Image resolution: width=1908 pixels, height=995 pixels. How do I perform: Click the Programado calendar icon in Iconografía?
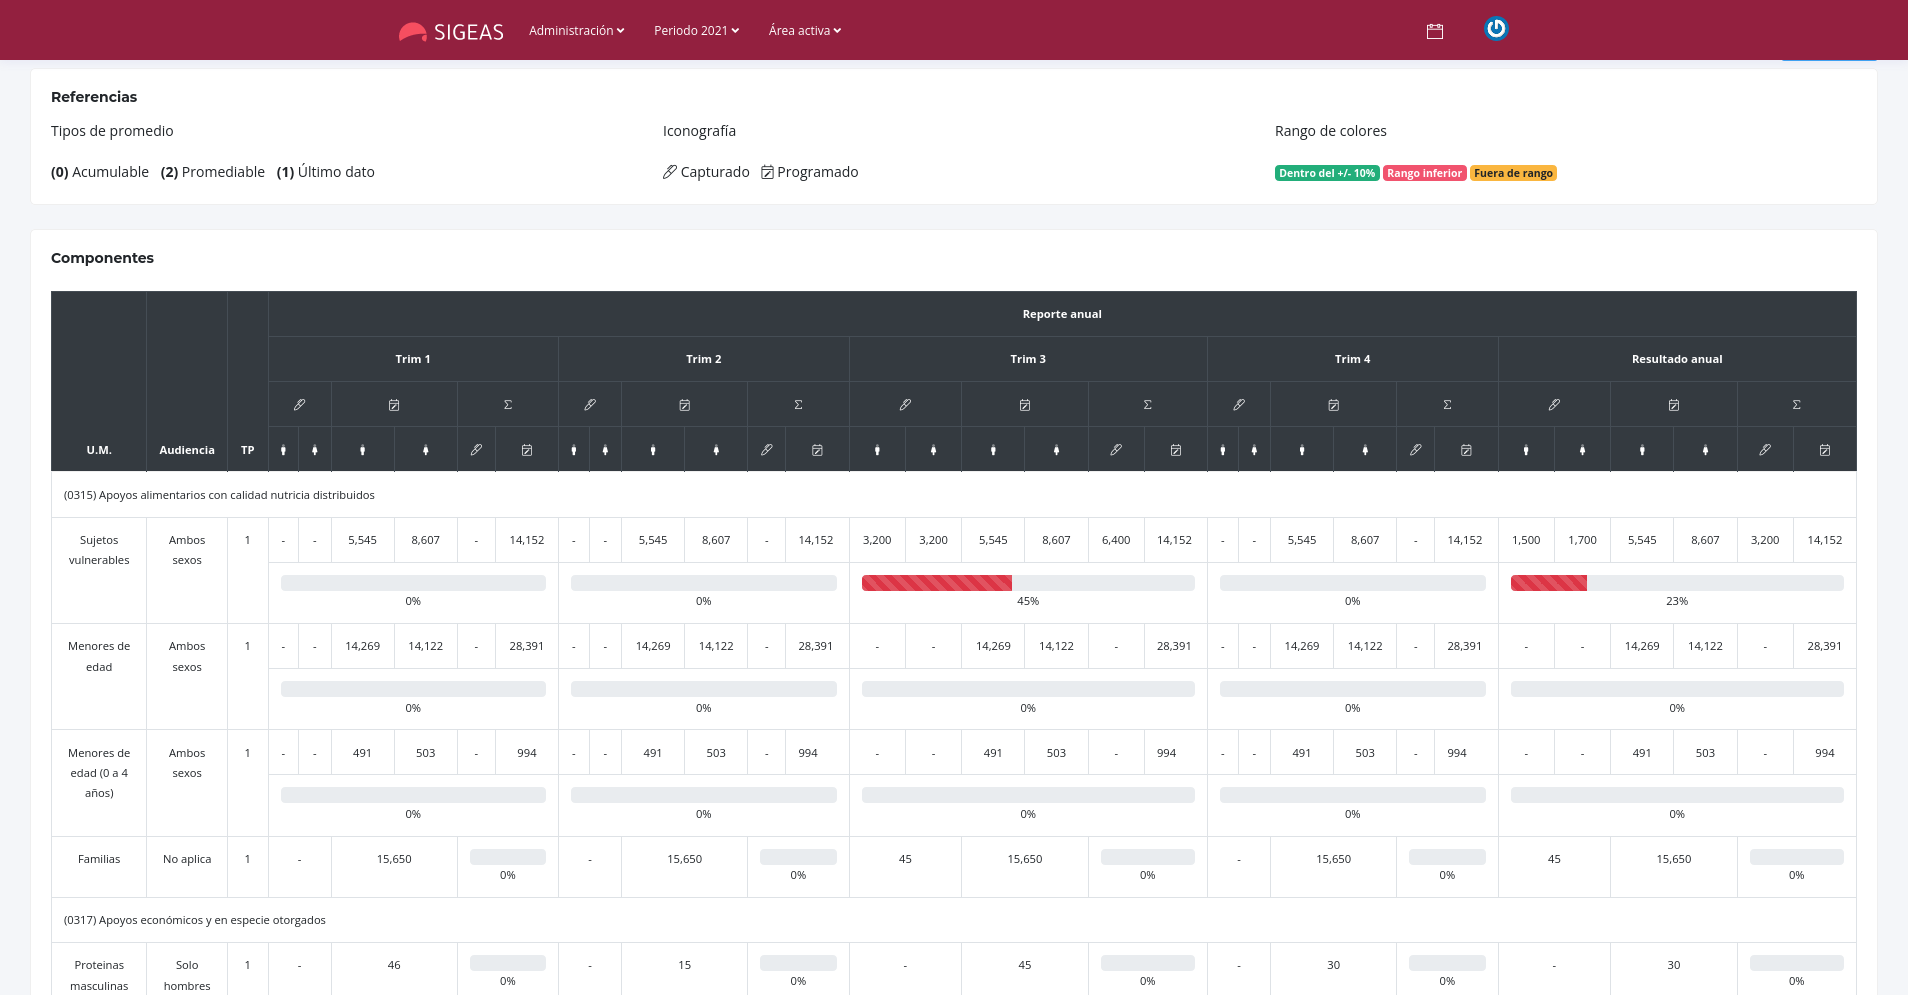click(767, 172)
